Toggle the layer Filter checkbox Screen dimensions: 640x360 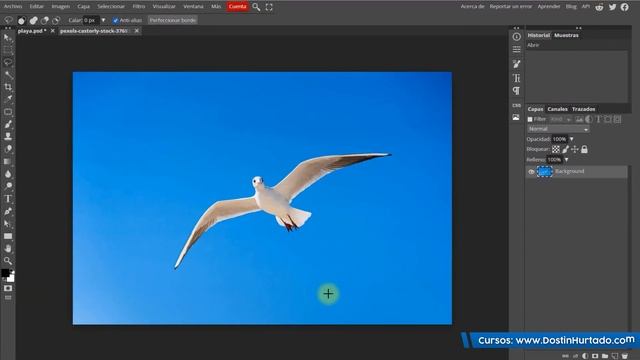tap(530, 120)
